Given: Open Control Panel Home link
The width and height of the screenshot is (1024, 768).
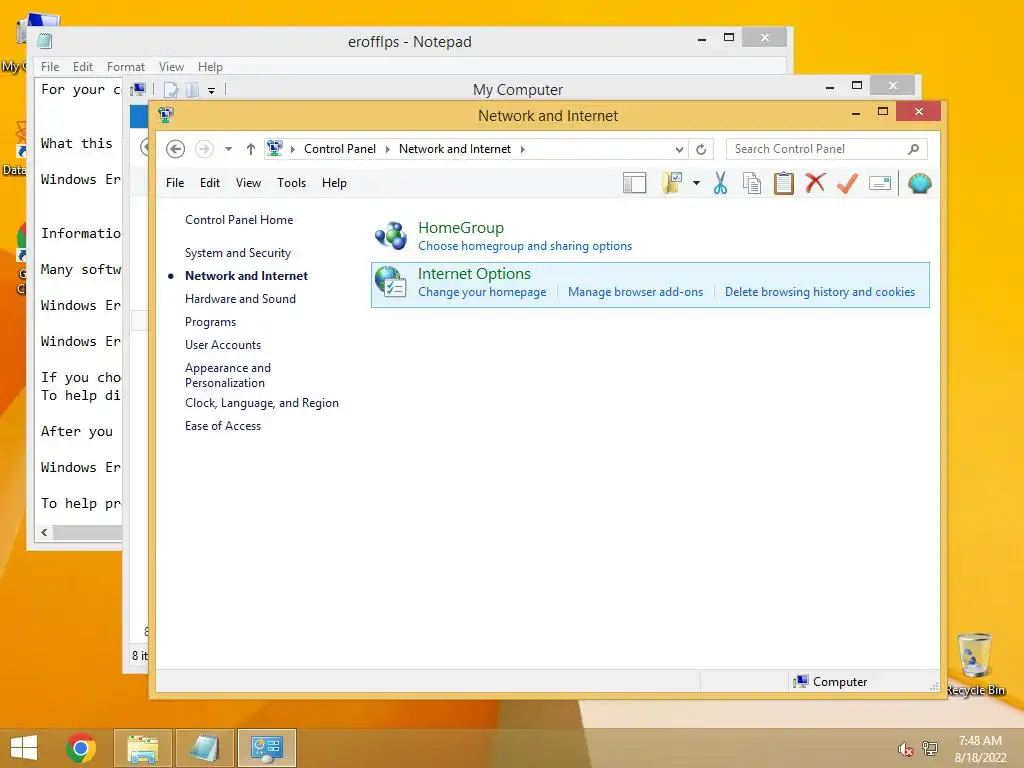Looking at the screenshot, I should click(x=239, y=220).
